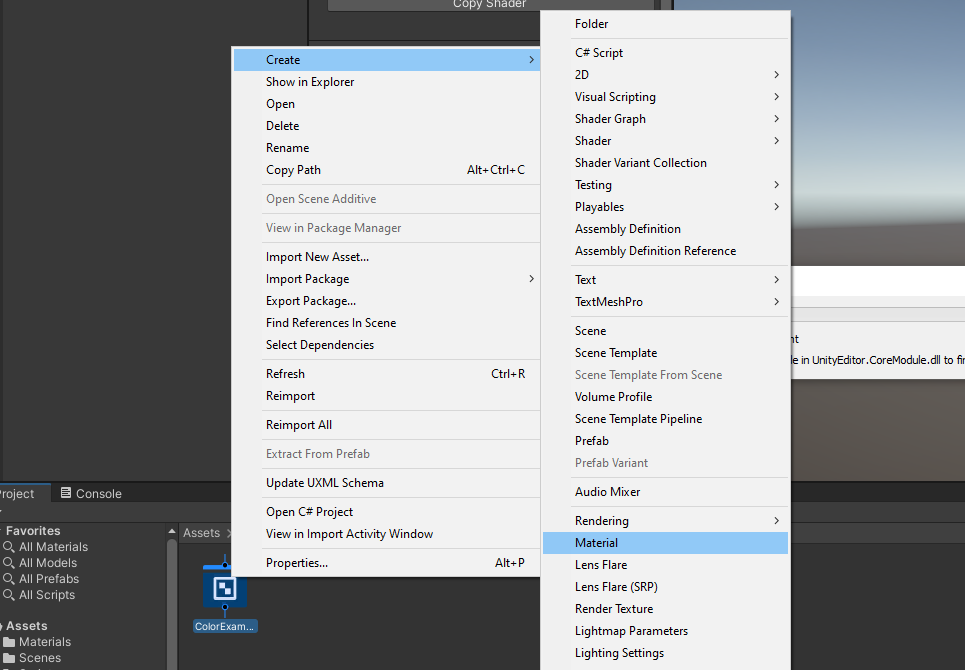This screenshot has width=965, height=670.
Task: Switch to the Console tab
Action: pos(98,494)
